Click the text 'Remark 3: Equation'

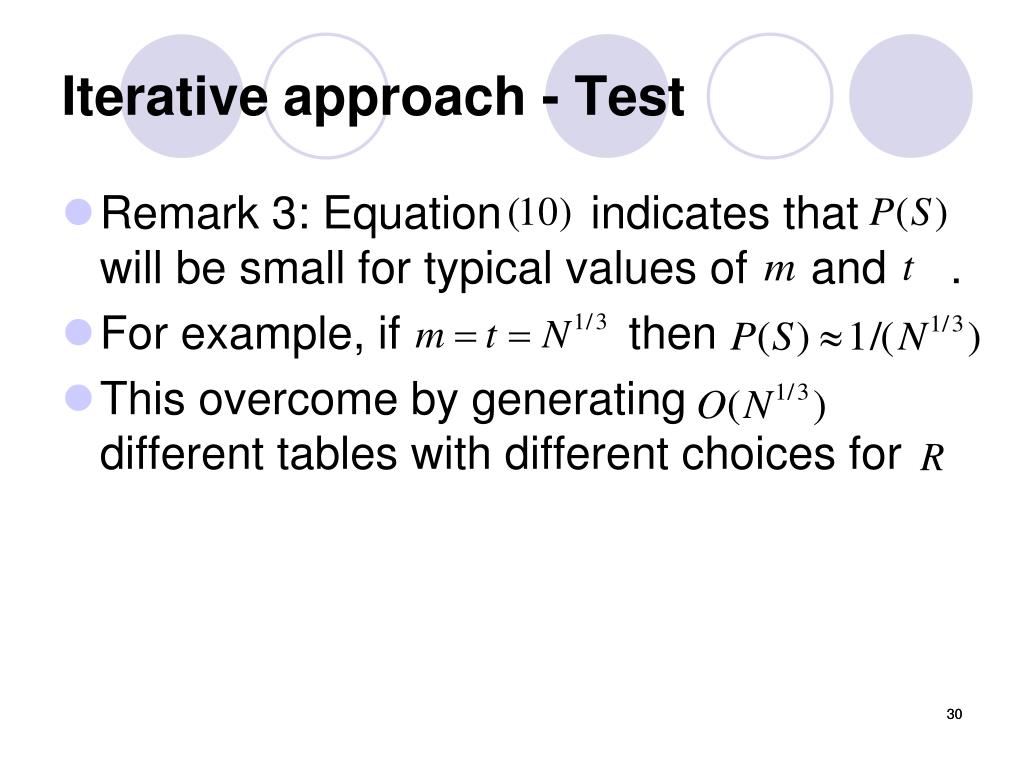coord(300,214)
